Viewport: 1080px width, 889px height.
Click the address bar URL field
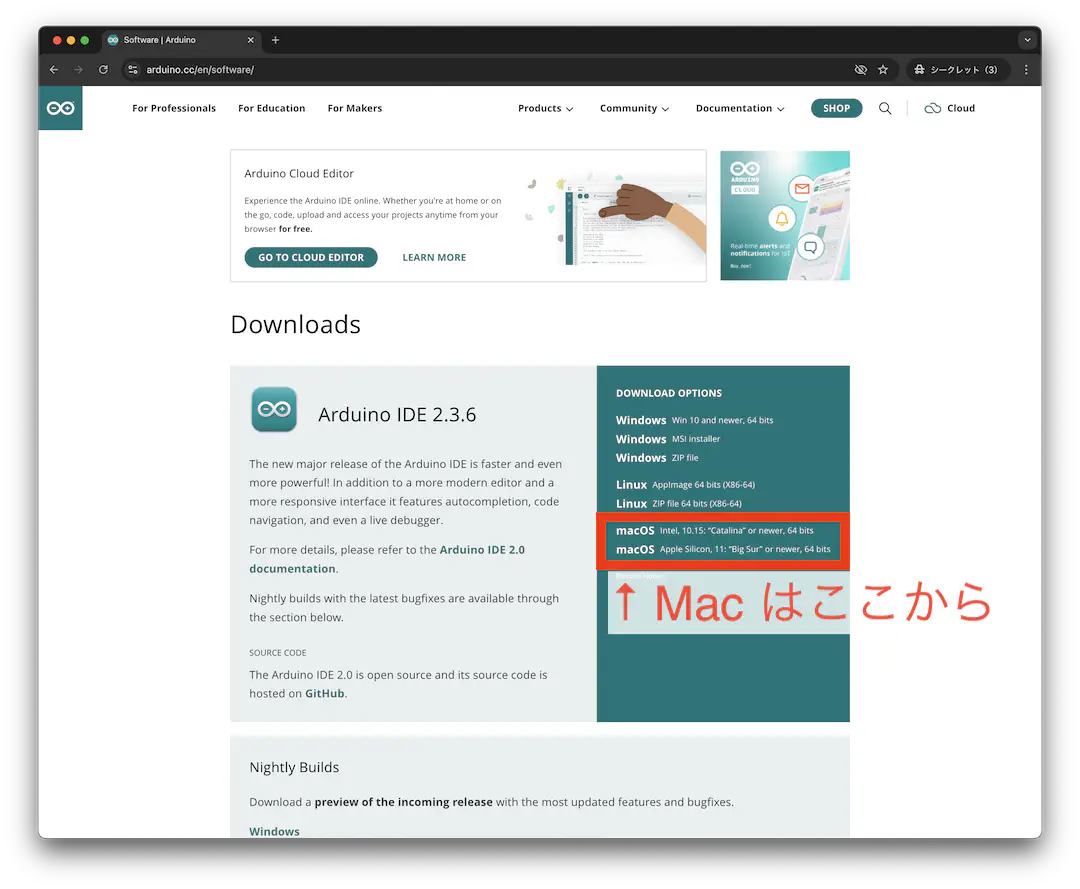[x=482, y=70]
